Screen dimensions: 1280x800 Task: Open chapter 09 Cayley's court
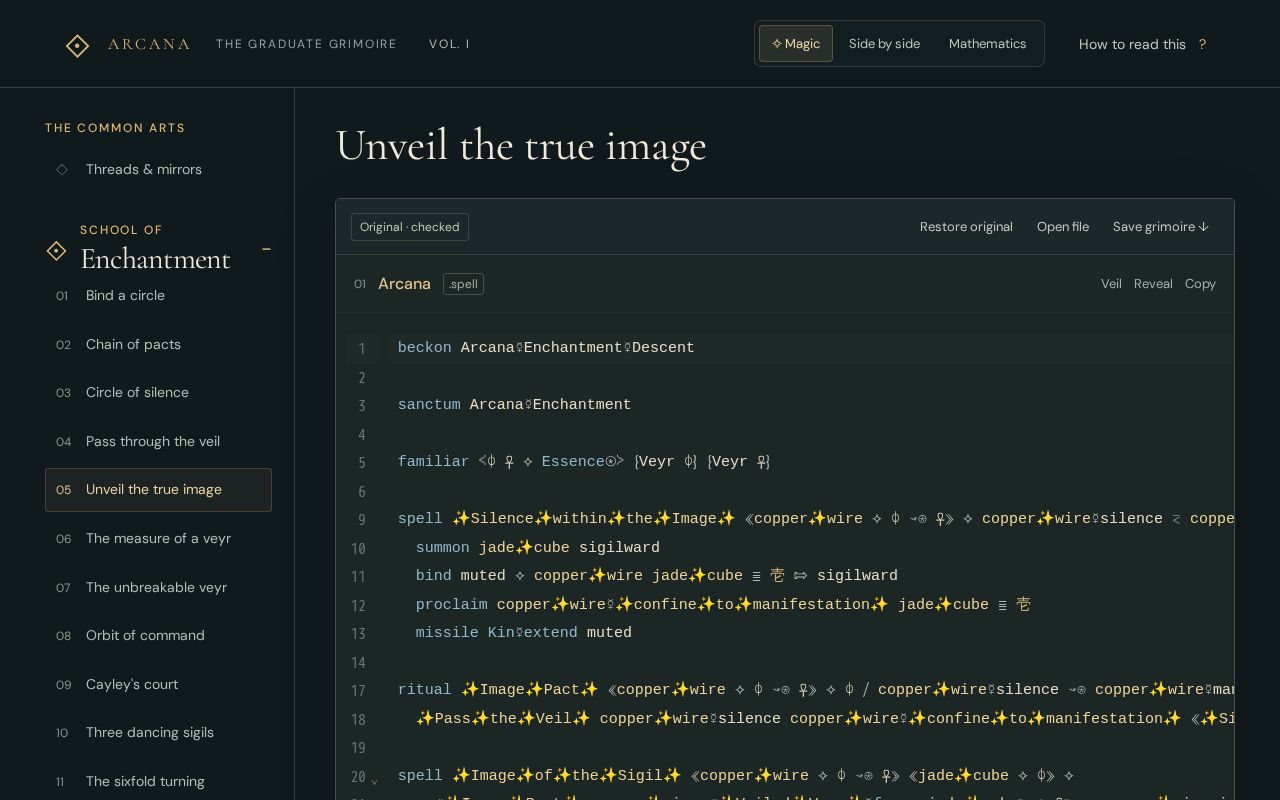[x=158, y=684]
